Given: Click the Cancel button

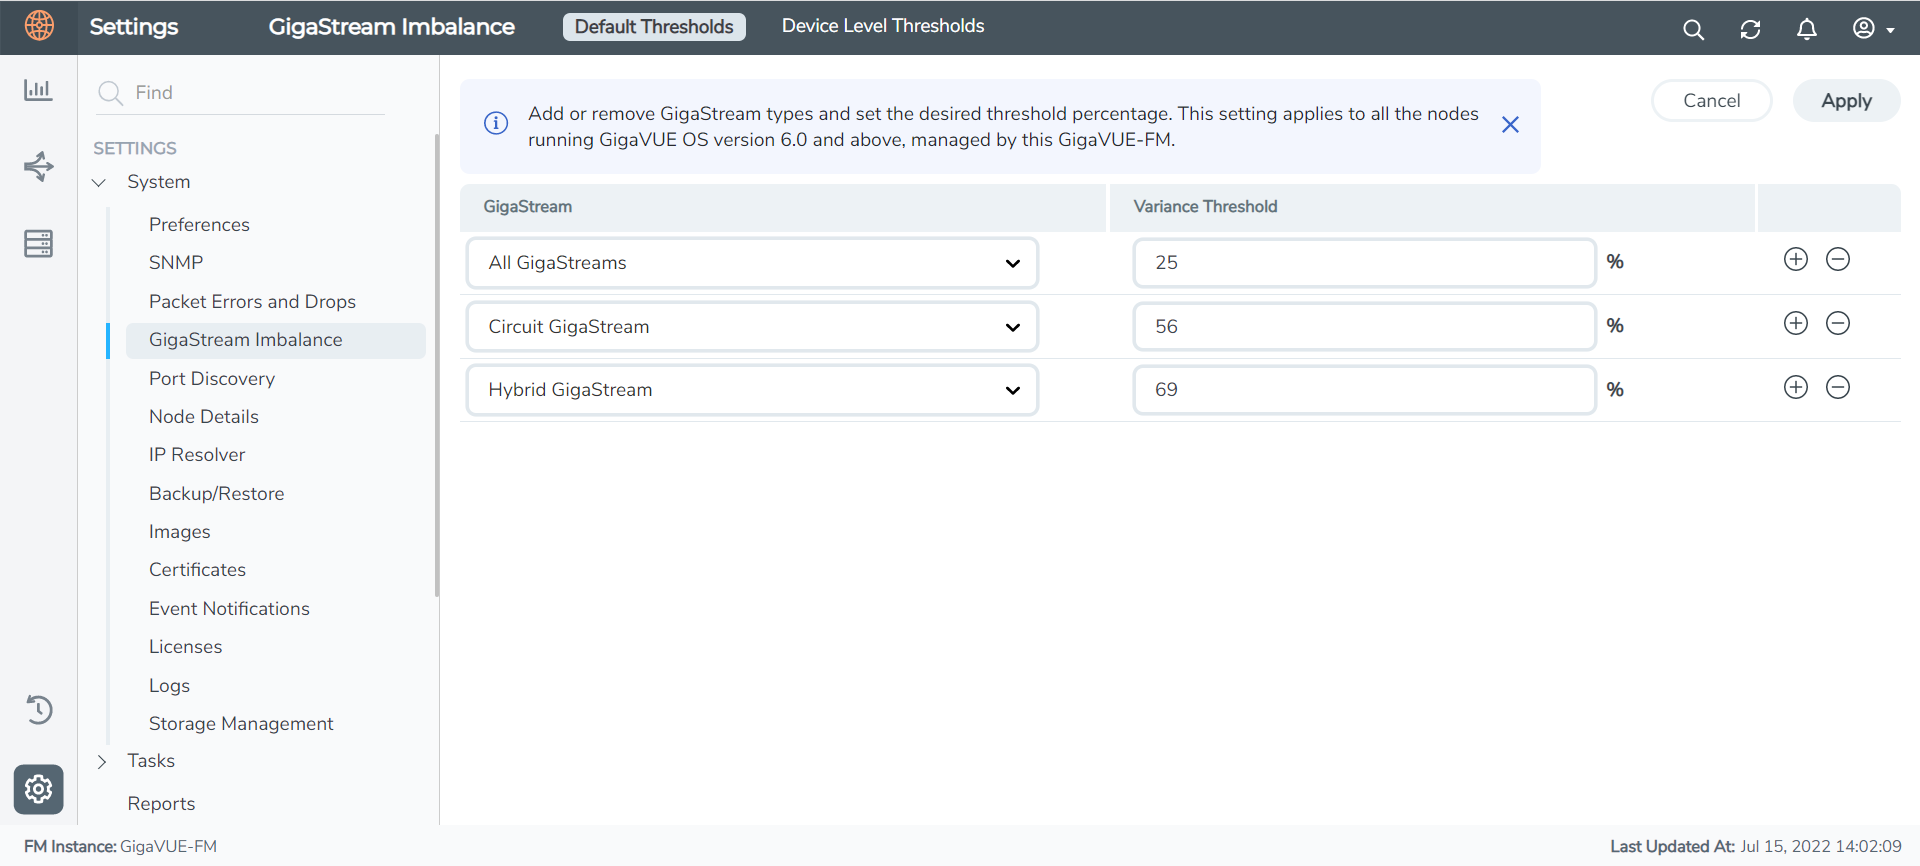Looking at the screenshot, I should pos(1711,101).
